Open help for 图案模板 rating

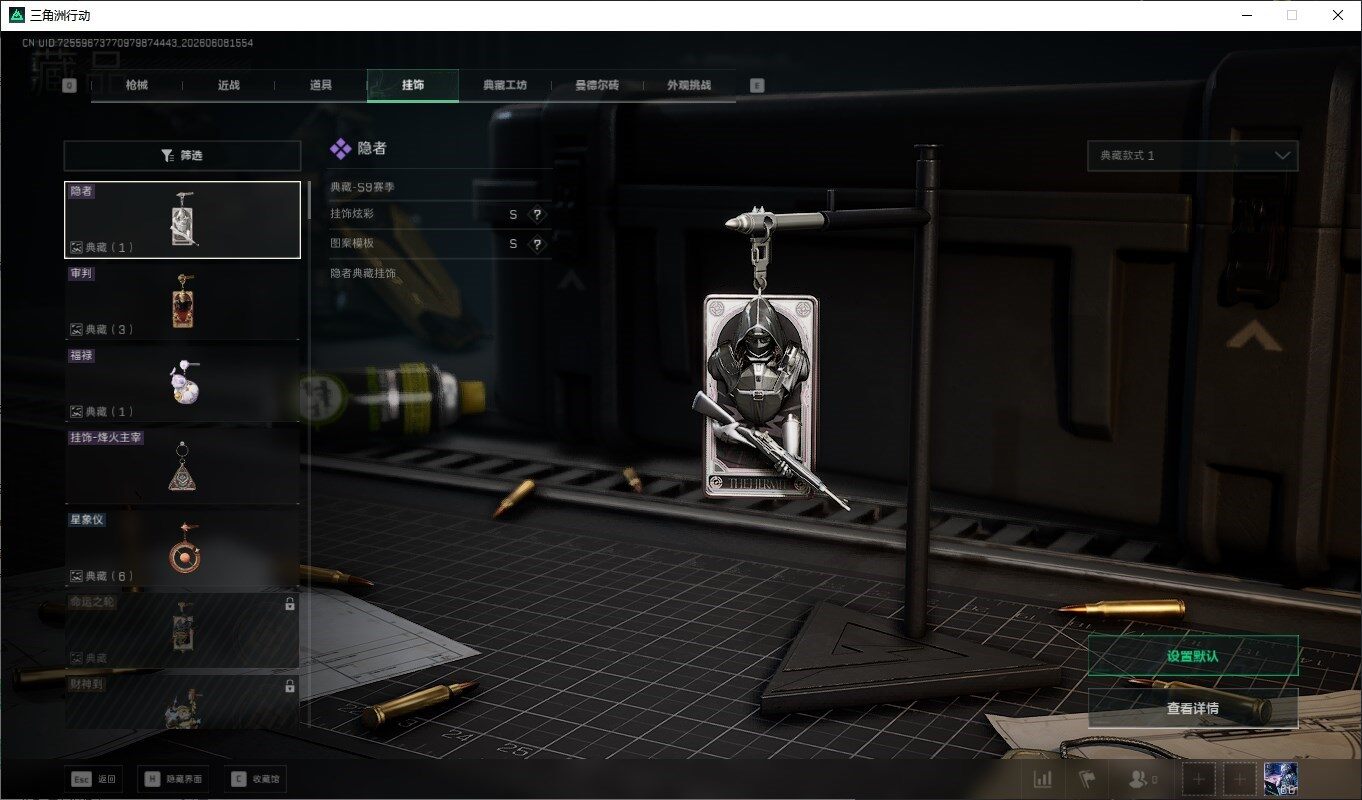(x=537, y=244)
